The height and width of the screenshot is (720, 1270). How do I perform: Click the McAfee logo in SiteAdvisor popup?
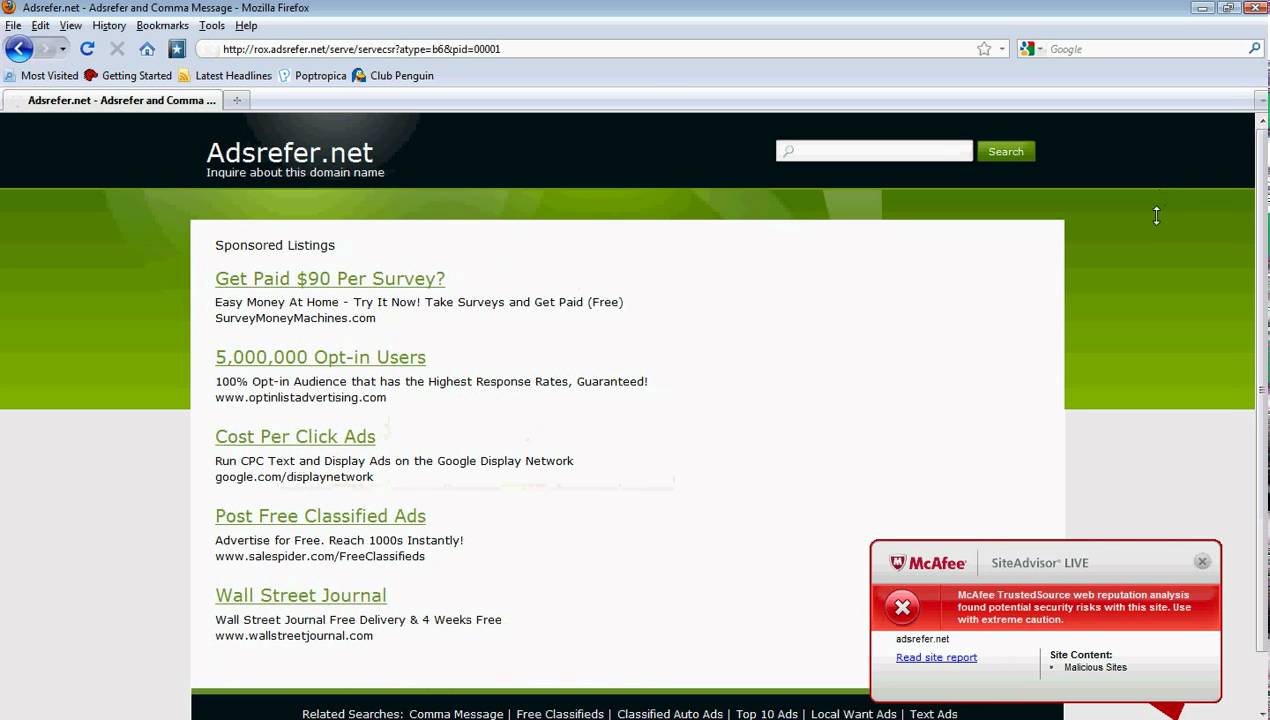click(928, 563)
